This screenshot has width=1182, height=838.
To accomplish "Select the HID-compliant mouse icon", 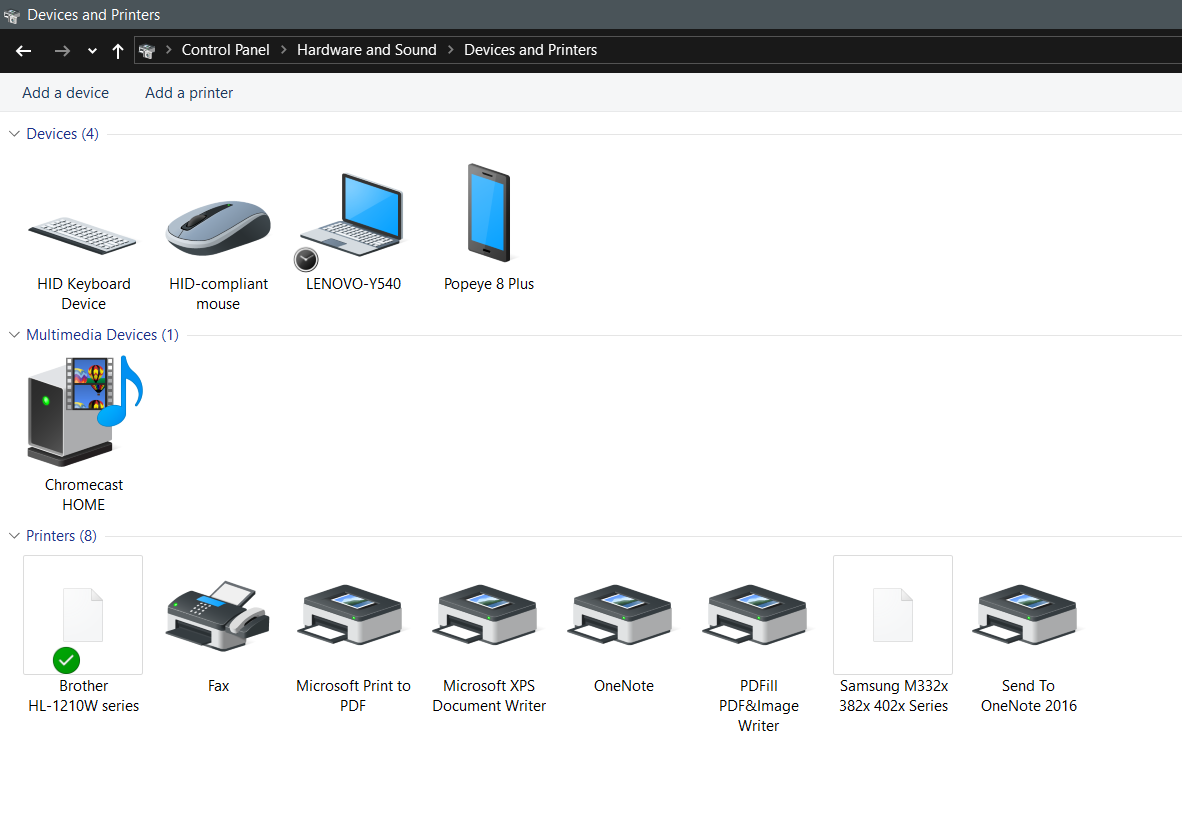I will point(218,229).
